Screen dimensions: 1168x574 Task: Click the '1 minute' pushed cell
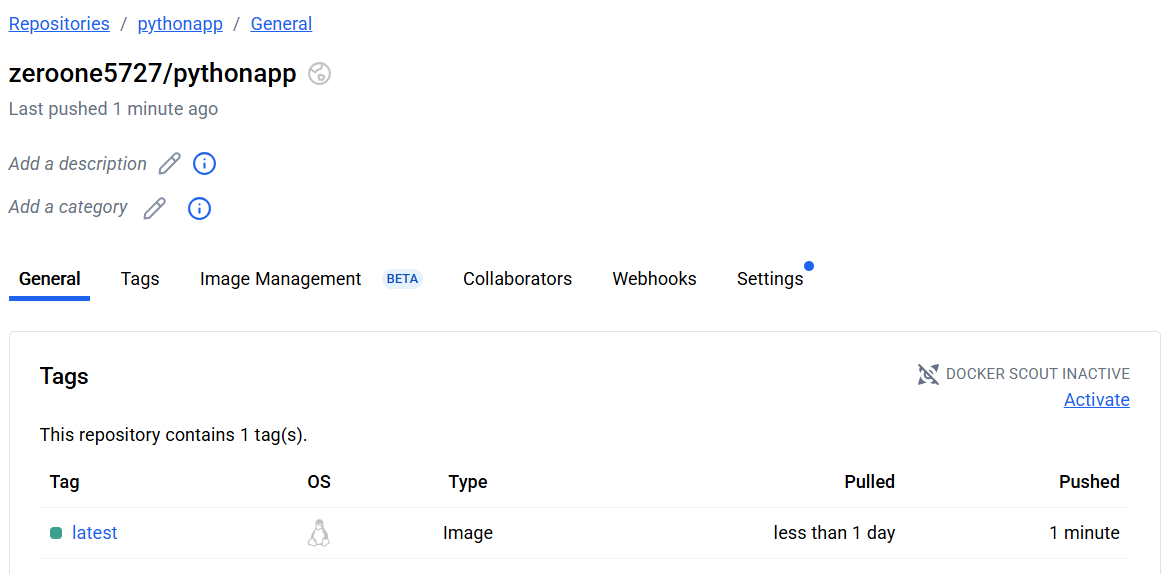click(x=1085, y=533)
